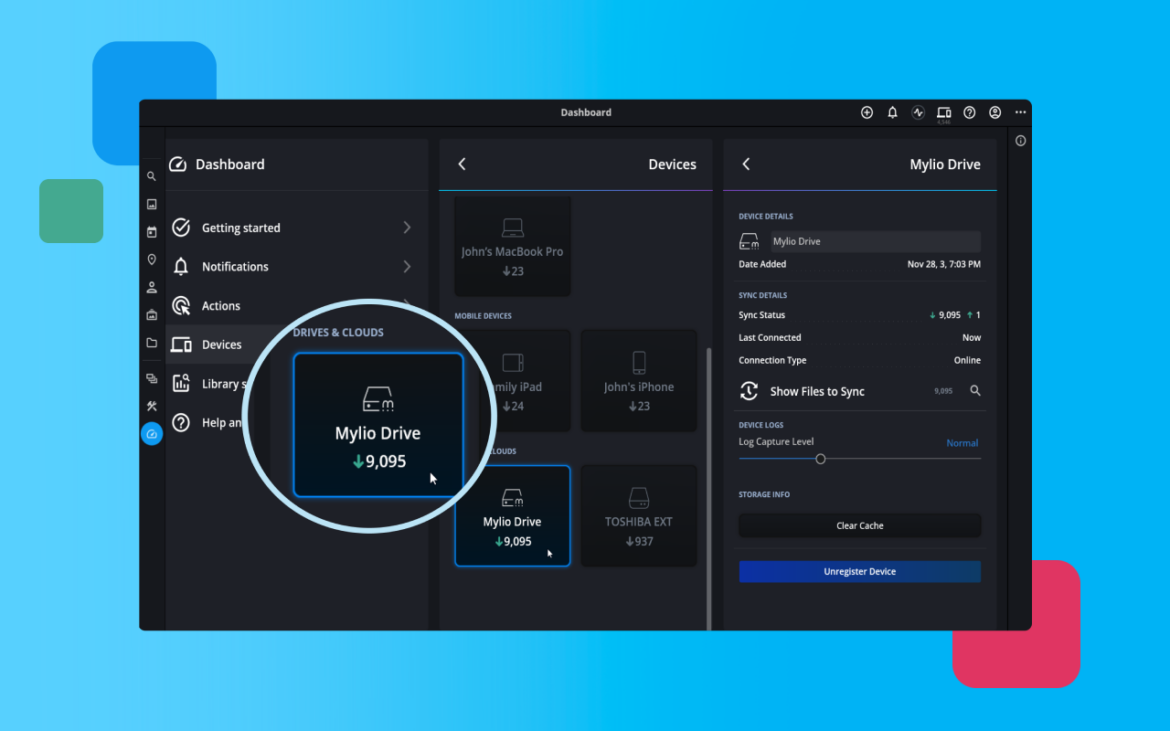
Task: Click the account profile icon top right
Action: point(995,112)
